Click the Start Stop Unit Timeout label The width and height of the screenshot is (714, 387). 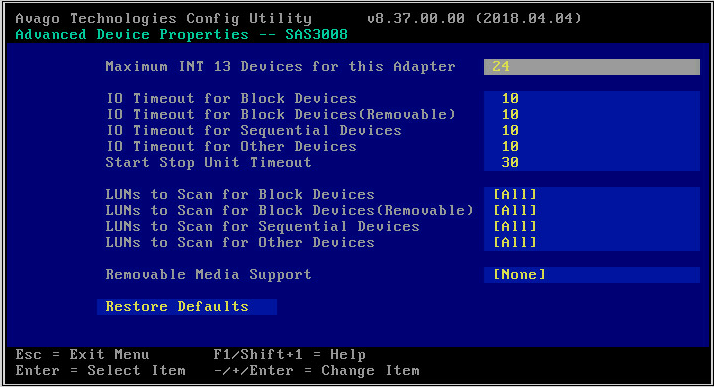click(209, 163)
